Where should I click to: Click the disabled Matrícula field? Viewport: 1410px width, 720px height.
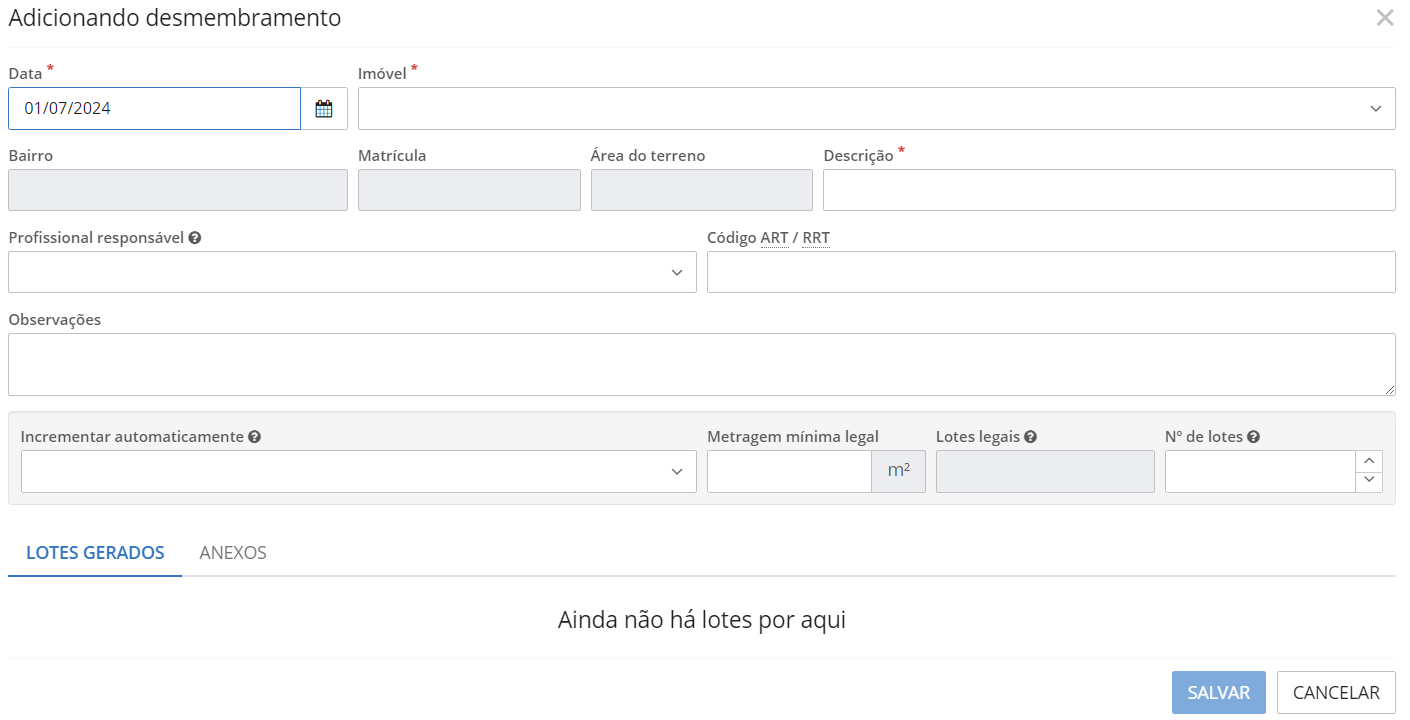469,190
